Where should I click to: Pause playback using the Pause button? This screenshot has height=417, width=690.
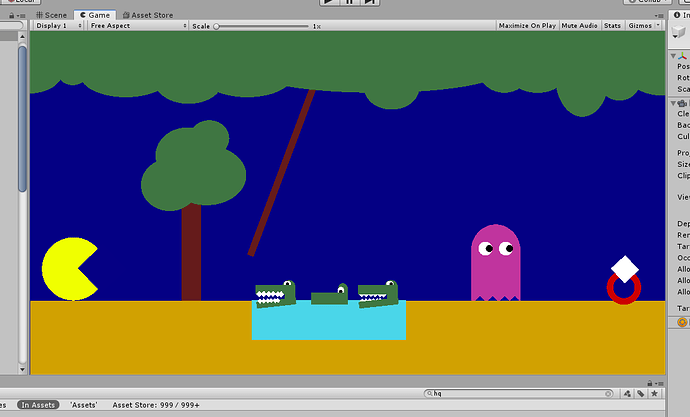click(349, 2)
